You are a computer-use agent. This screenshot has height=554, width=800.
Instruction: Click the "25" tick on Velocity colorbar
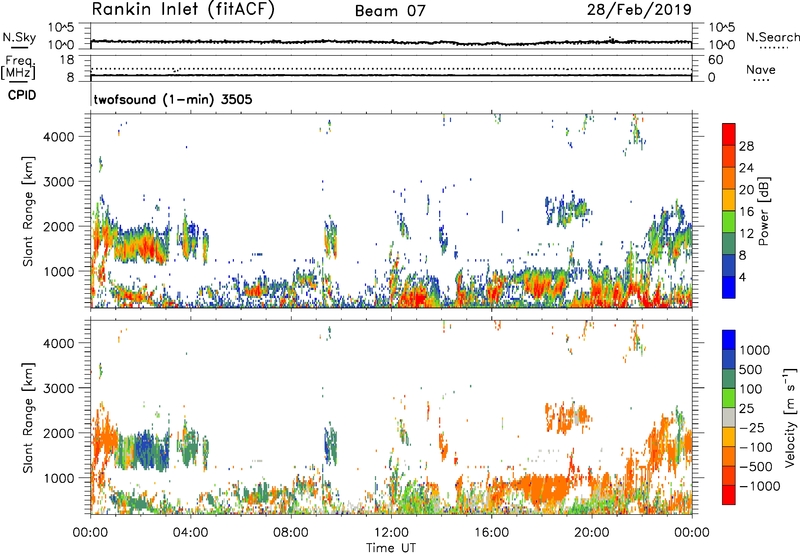[x=747, y=409]
